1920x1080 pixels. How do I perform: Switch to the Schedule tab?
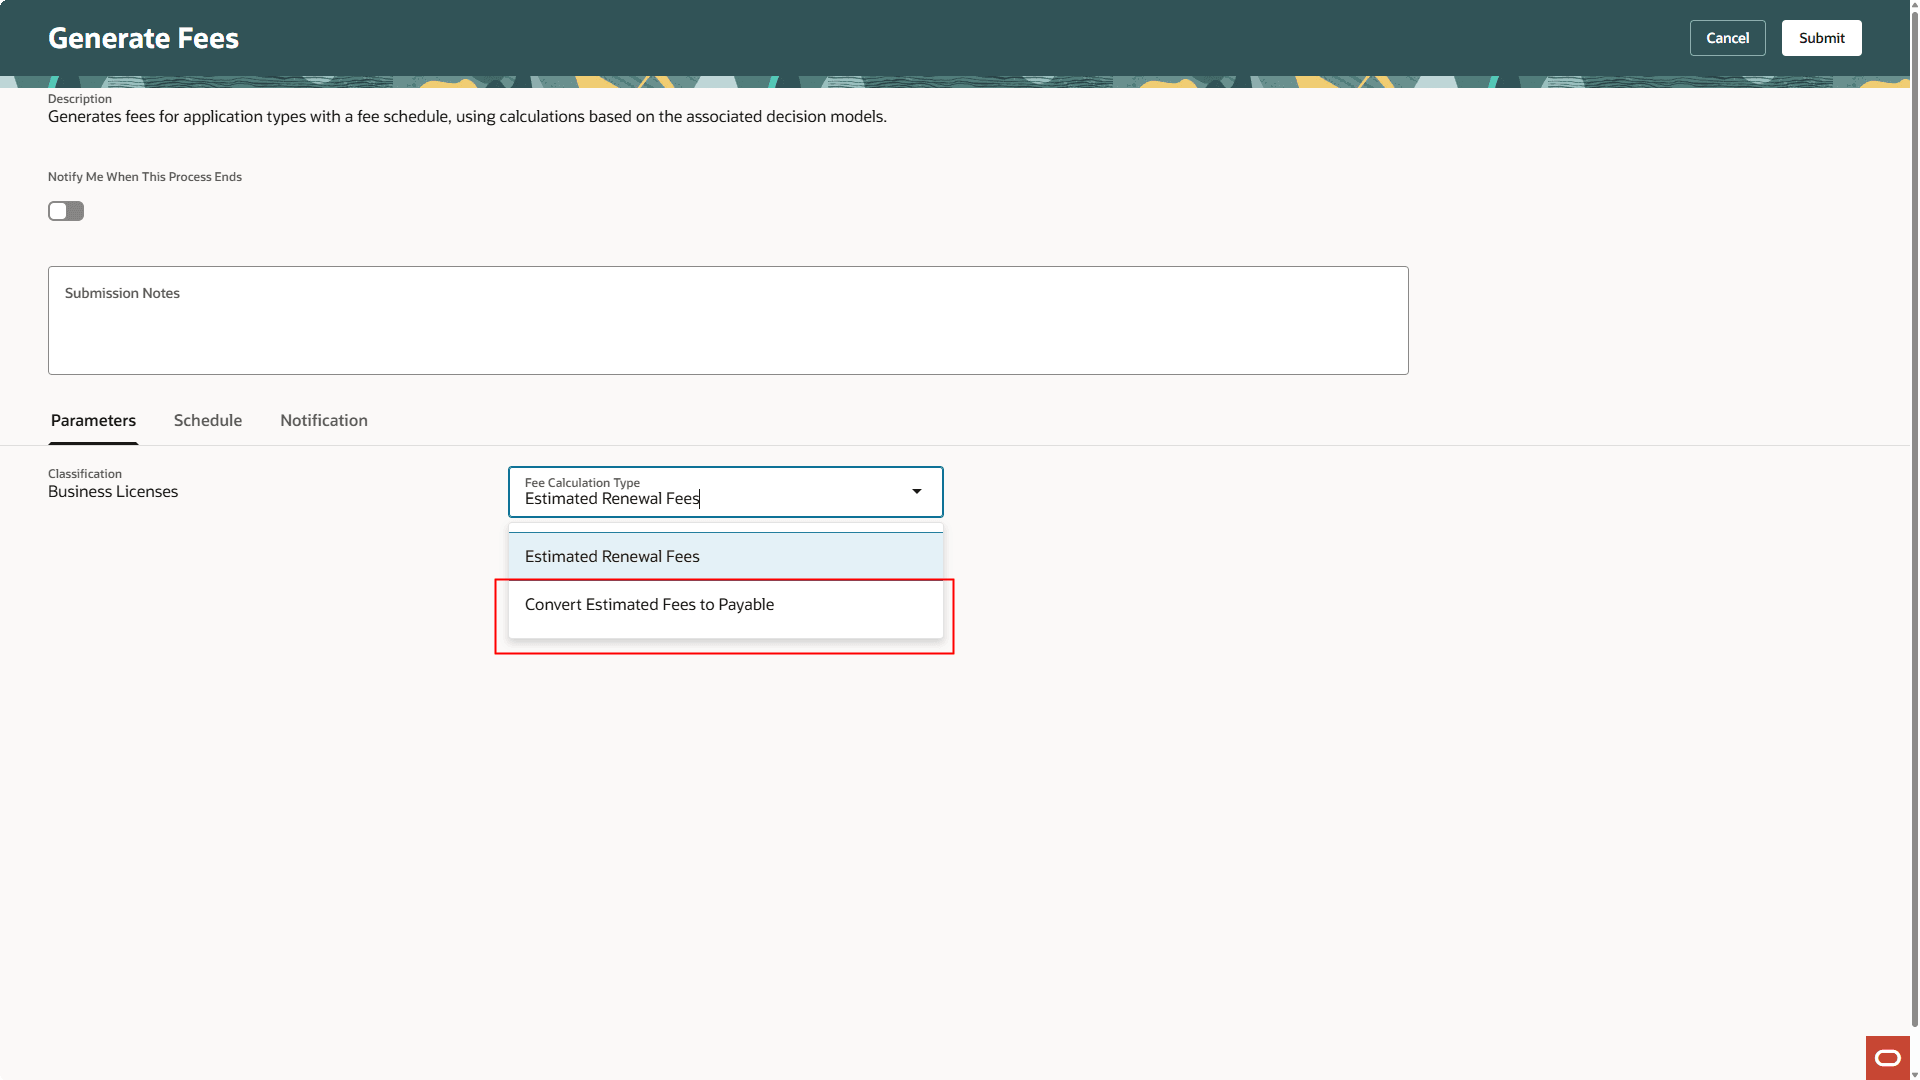pyautogui.click(x=207, y=420)
